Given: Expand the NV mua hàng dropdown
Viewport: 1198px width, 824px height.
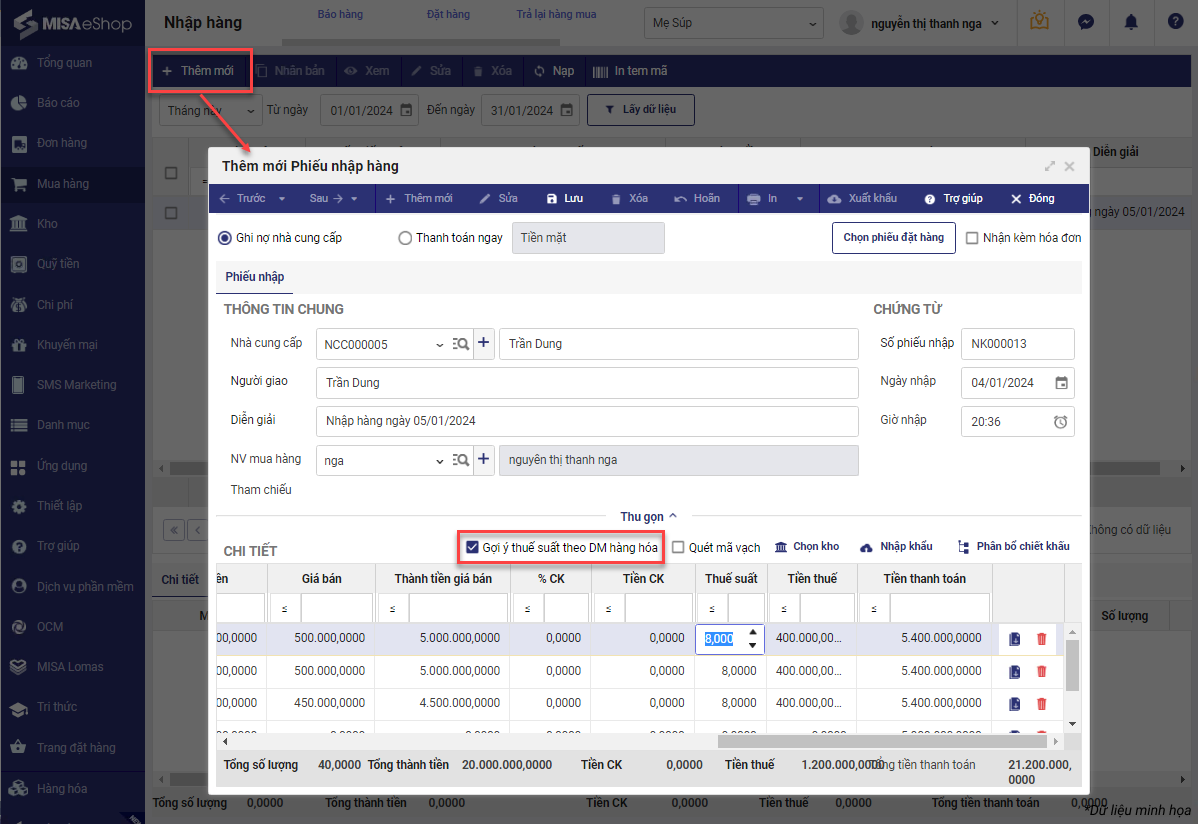Looking at the screenshot, I should tap(439, 460).
